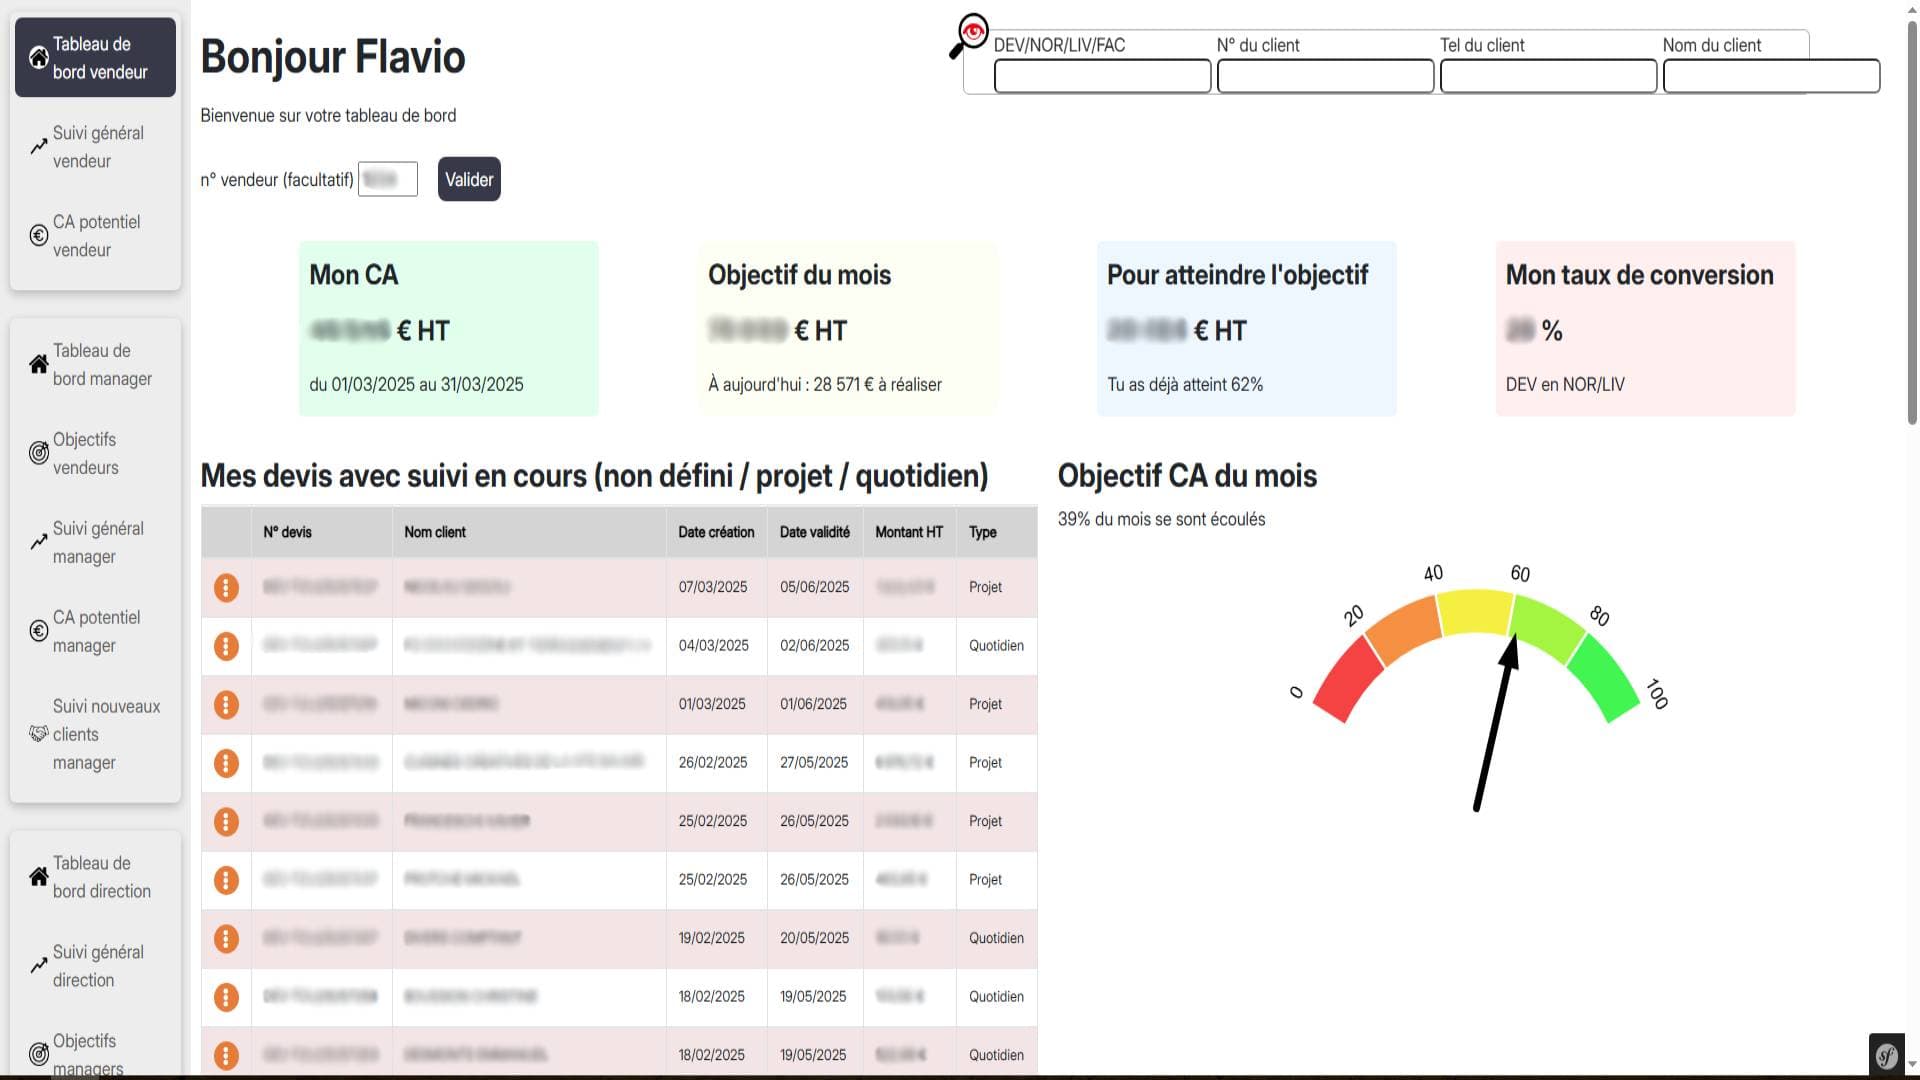Click the magnifier search icon near the client fields
1920x1080 pixels.
968,37
